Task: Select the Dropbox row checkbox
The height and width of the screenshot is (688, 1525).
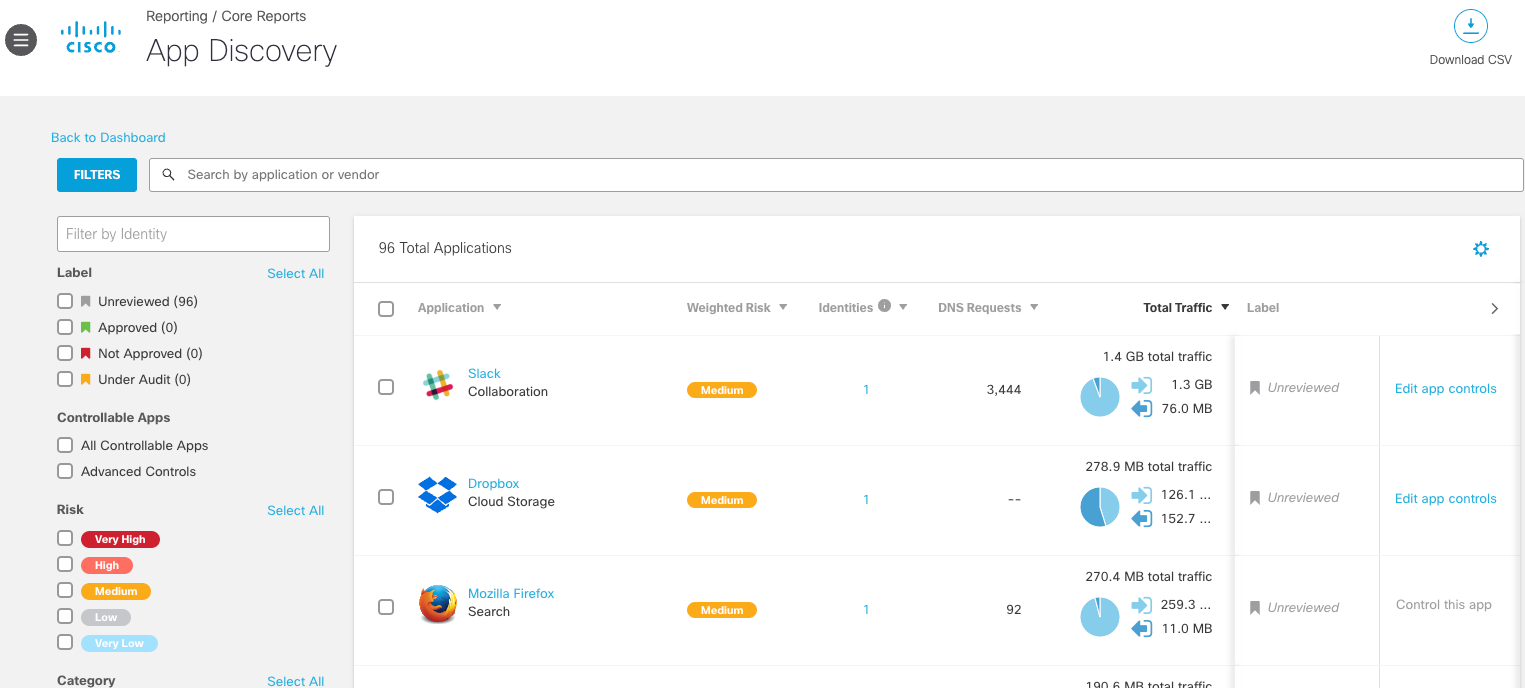Action: pyautogui.click(x=386, y=497)
